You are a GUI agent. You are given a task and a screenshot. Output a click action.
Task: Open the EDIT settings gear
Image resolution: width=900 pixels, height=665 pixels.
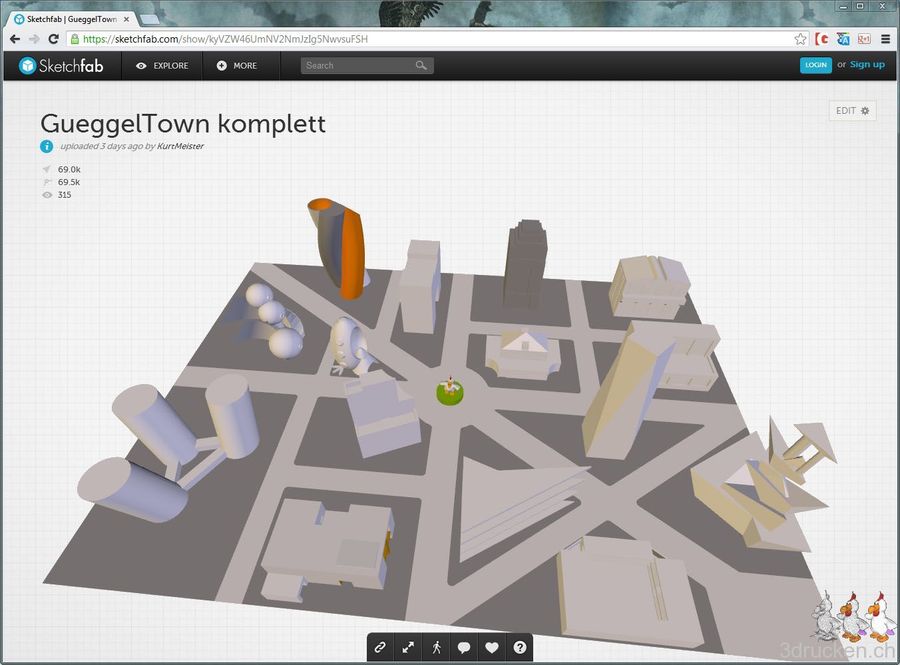click(851, 111)
